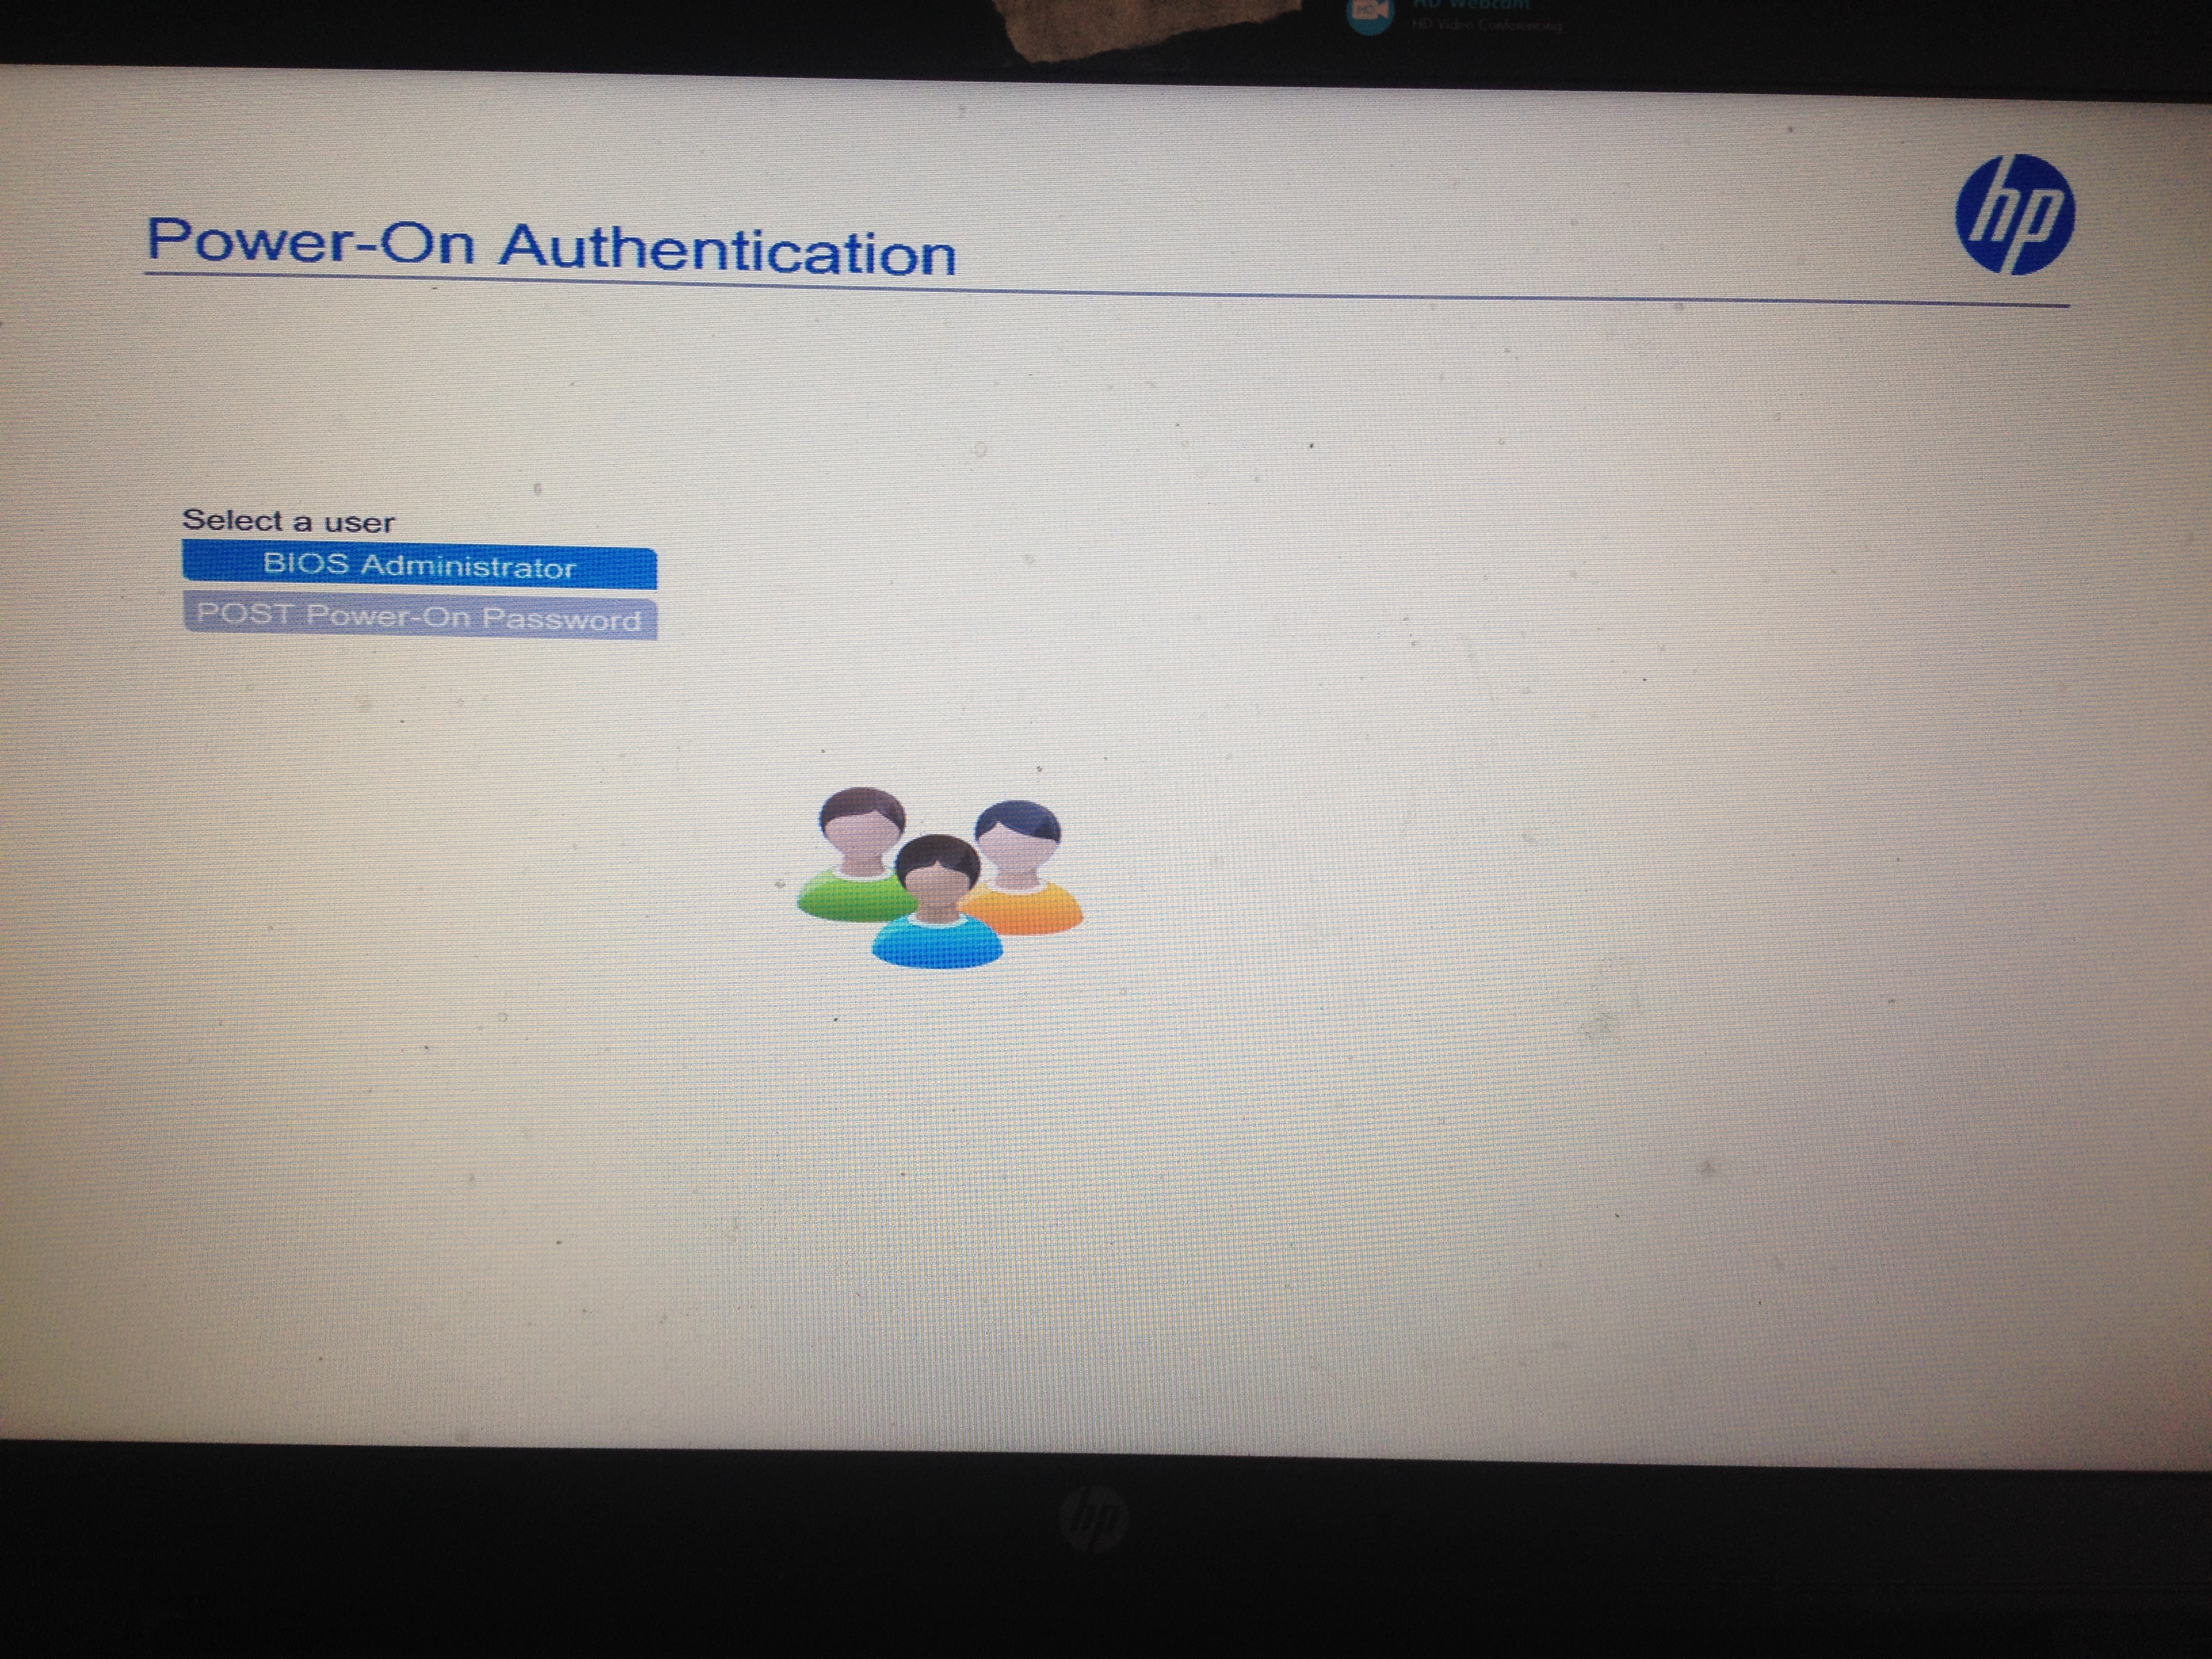Click the "Select a user" label

coord(288,521)
